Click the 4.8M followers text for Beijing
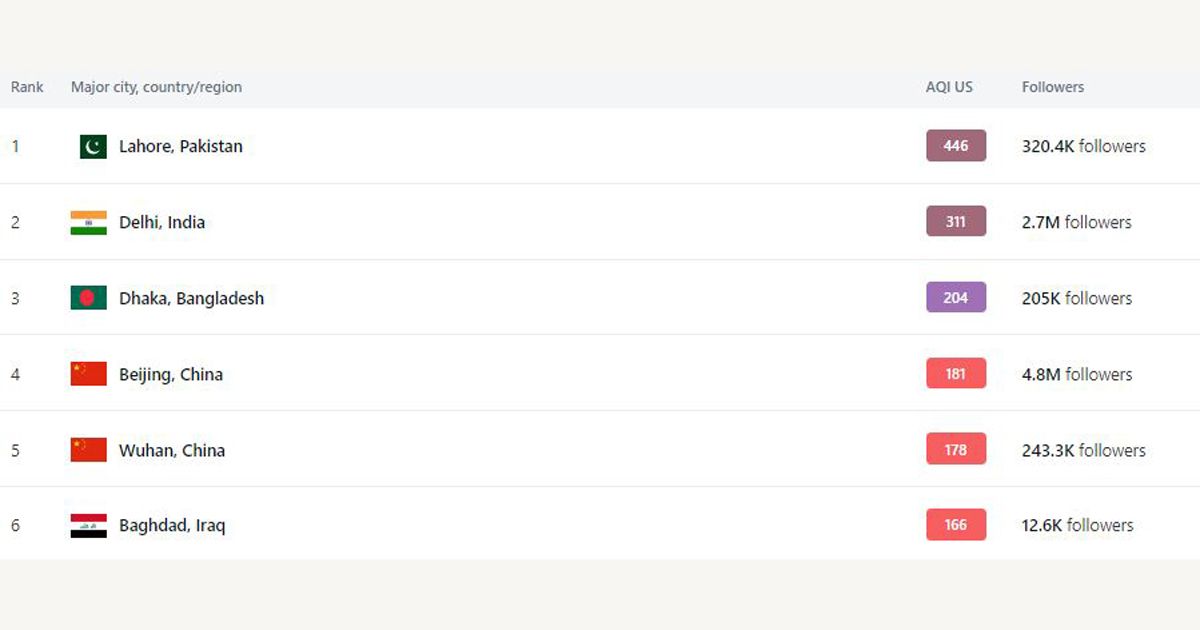1200x630 pixels. [1077, 374]
